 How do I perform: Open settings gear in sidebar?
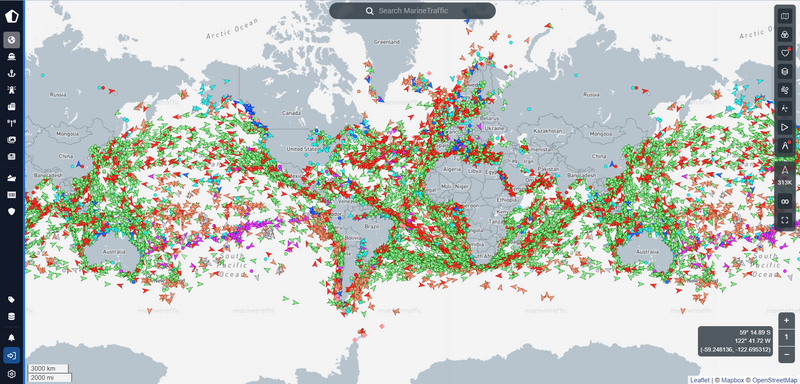click(12, 374)
